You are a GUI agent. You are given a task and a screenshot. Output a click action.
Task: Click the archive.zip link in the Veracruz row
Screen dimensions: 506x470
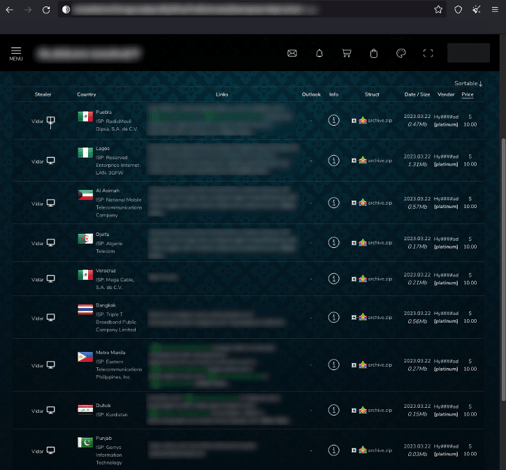tap(380, 279)
